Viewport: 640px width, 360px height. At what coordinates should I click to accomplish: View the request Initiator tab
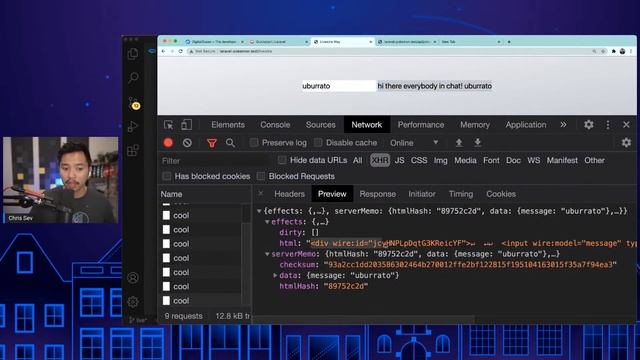tap(422, 194)
